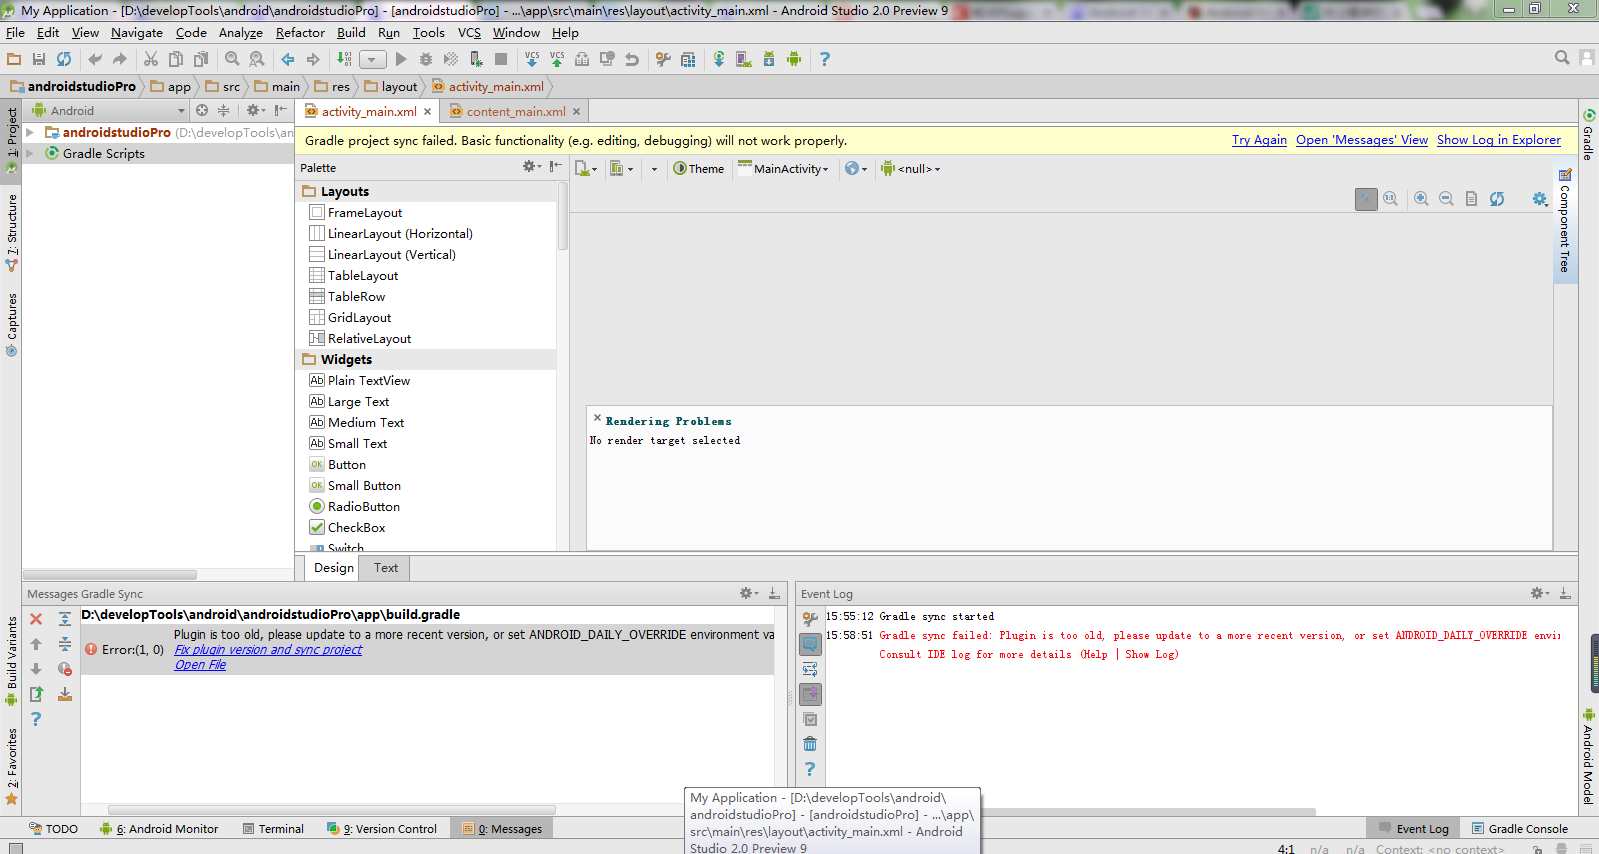The height and width of the screenshot is (854, 1599).
Task: Close the activity_main.xml tab
Action: [x=428, y=112]
